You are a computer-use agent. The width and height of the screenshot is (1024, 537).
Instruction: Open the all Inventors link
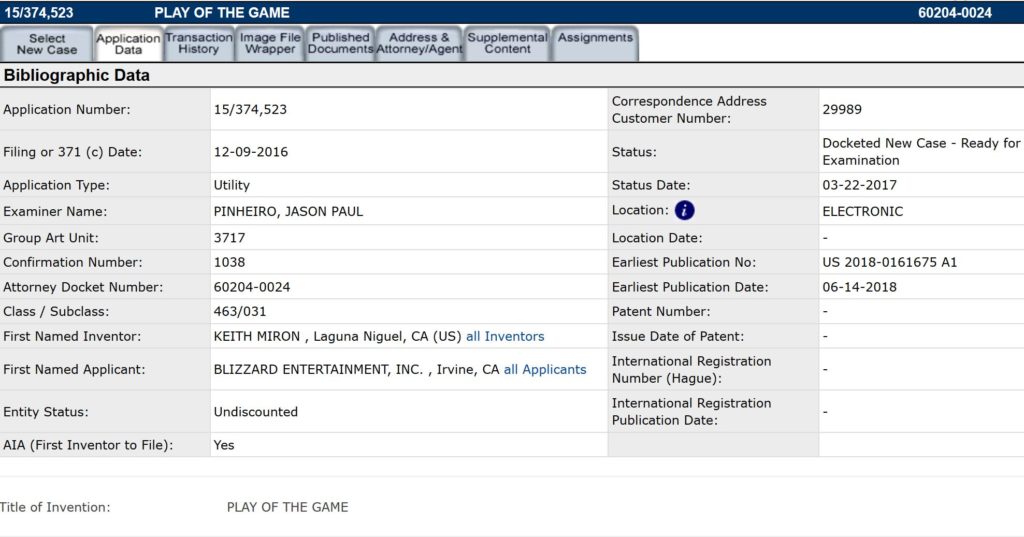[505, 337]
